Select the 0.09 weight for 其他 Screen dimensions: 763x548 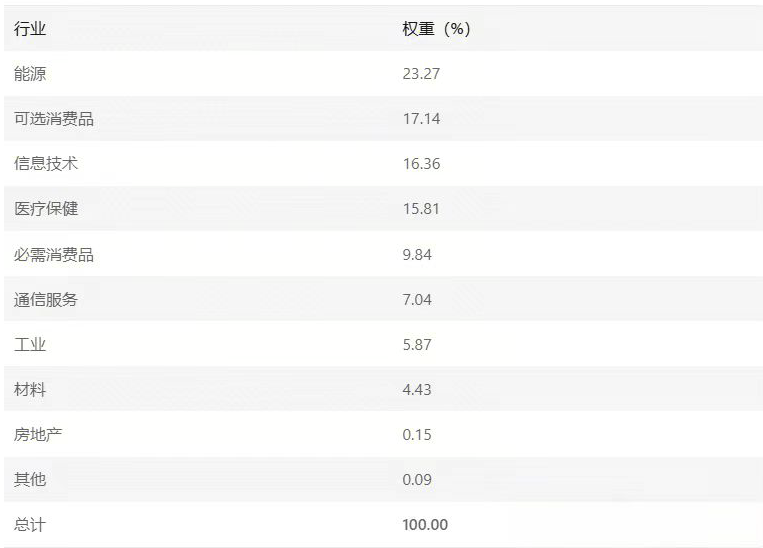coord(417,479)
